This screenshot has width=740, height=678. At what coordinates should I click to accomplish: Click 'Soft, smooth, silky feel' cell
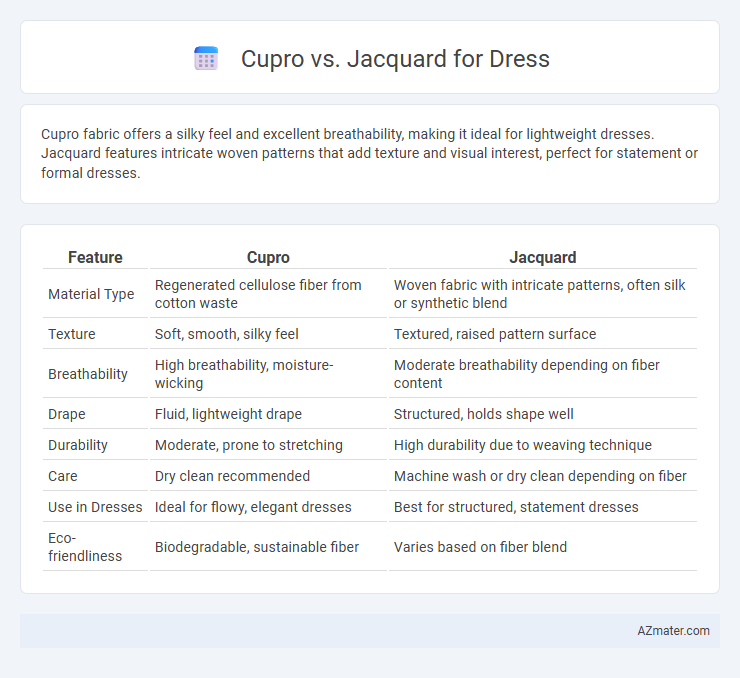click(x=268, y=334)
